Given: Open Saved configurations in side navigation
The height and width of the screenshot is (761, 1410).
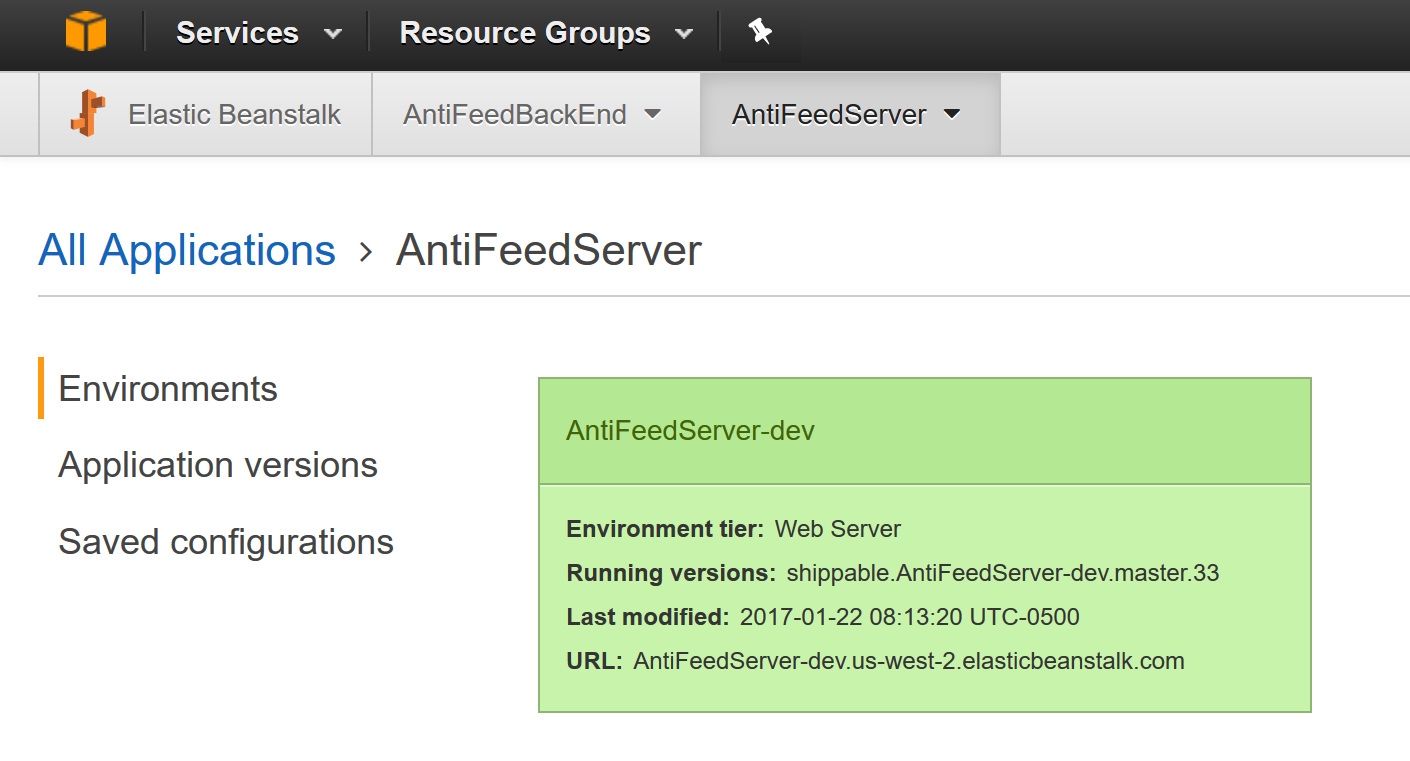Looking at the screenshot, I should pyautogui.click(x=226, y=542).
